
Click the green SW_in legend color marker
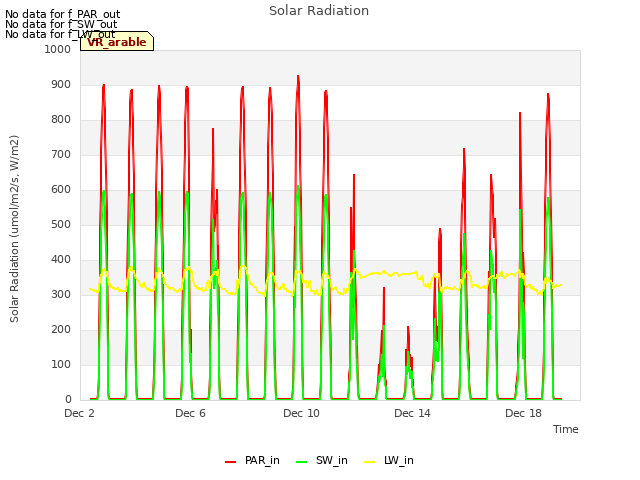coord(302,462)
